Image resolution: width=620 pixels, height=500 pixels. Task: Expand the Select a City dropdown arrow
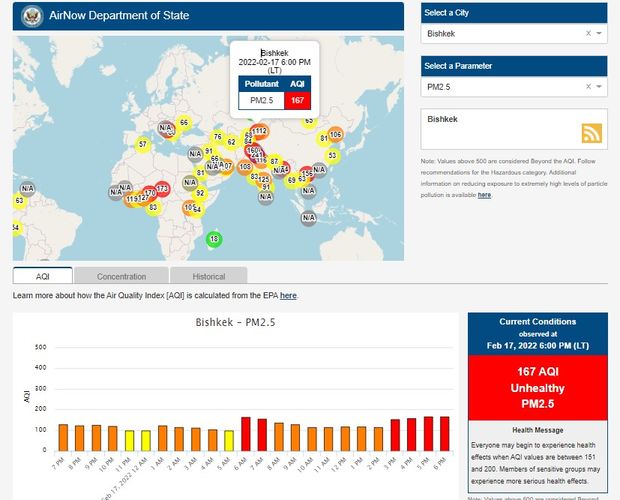coord(599,34)
